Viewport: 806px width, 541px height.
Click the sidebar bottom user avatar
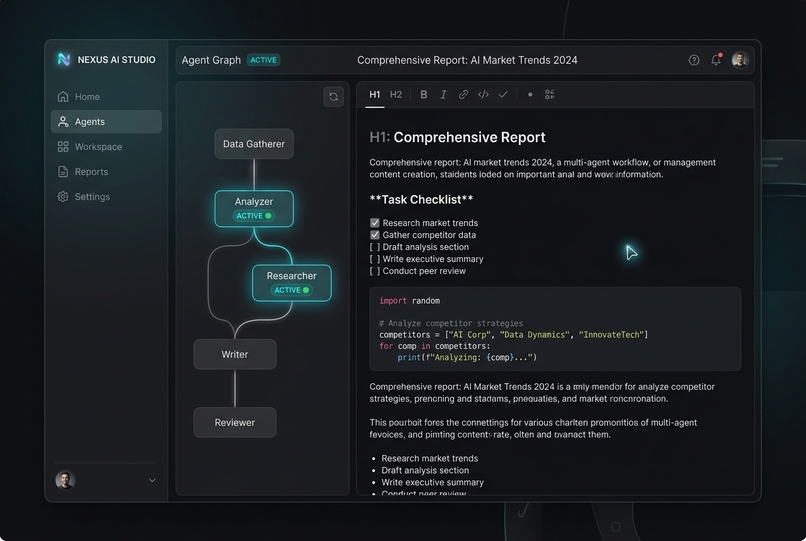pyautogui.click(x=65, y=480)
